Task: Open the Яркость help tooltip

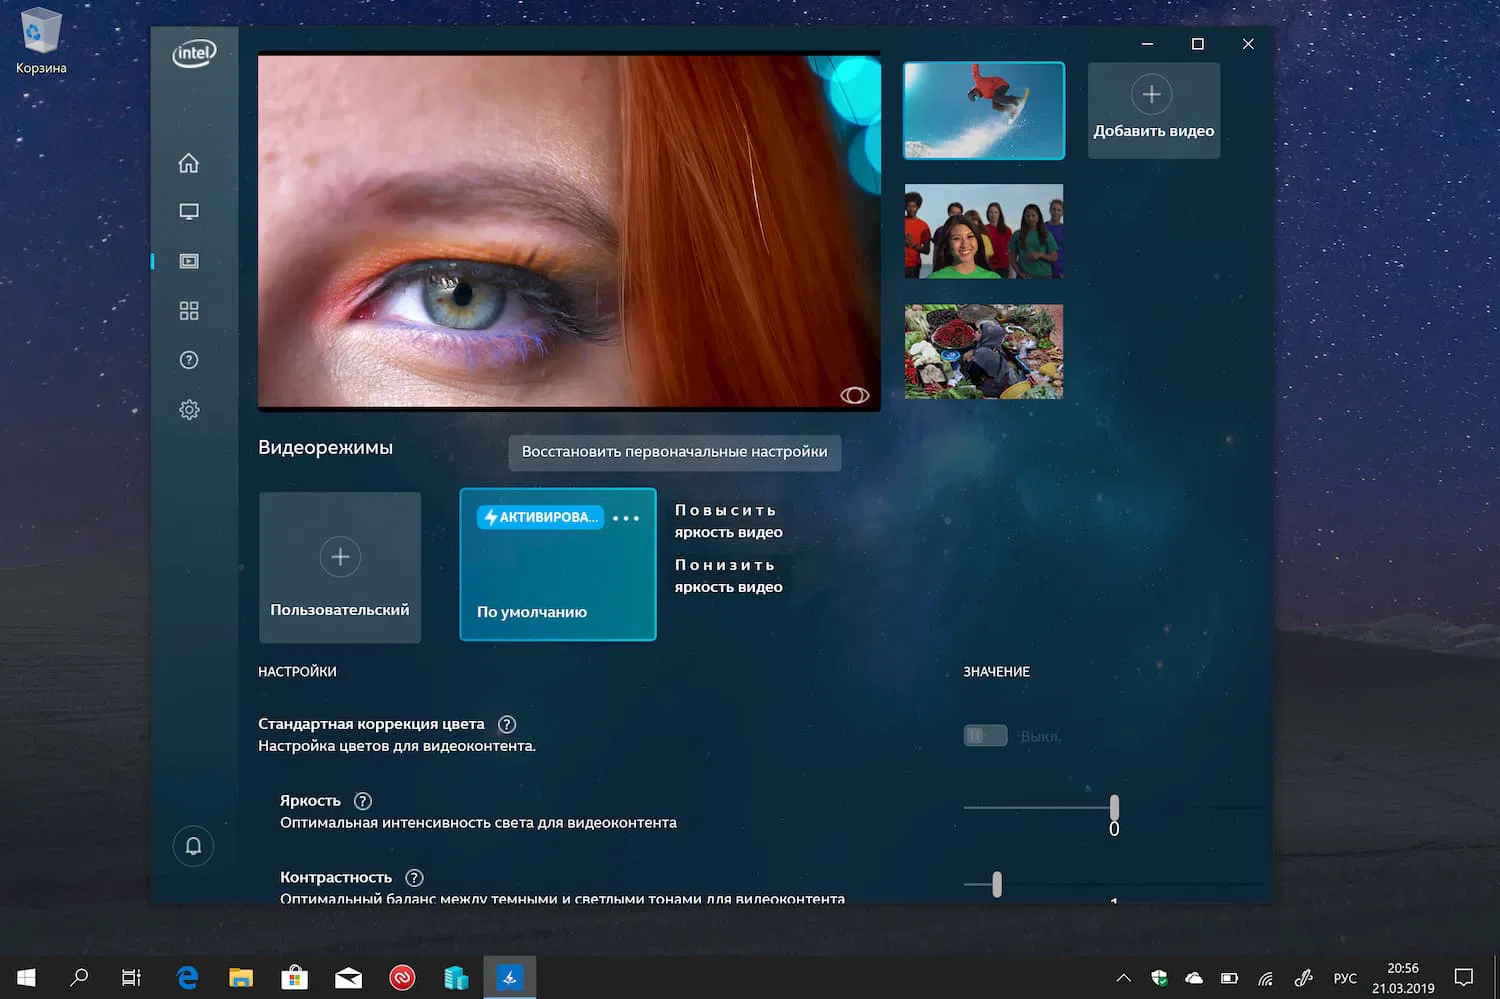Action: coord(362,800)
